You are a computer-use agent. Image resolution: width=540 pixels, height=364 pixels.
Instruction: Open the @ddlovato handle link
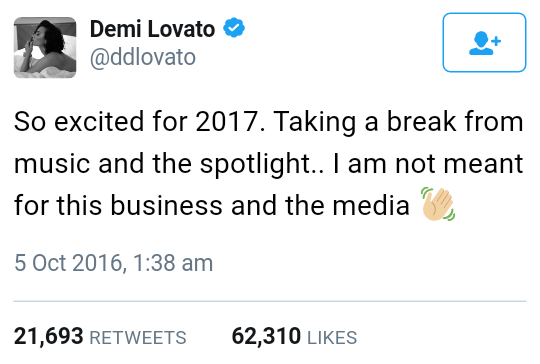(x=143, y=57)
